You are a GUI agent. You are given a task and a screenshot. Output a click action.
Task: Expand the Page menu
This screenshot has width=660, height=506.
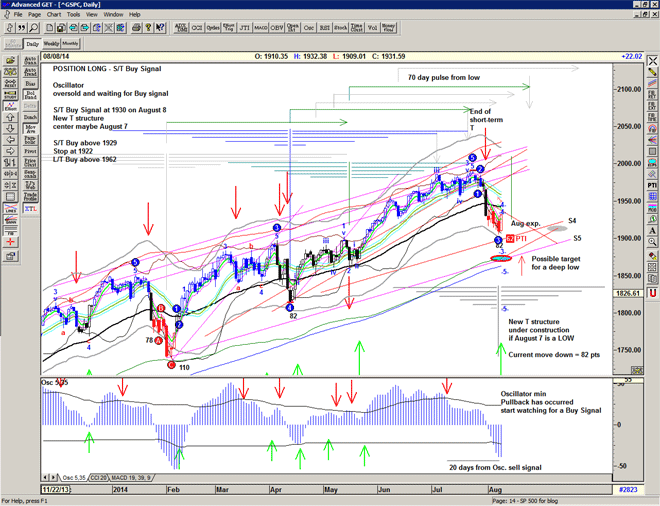tap(35, 15)
